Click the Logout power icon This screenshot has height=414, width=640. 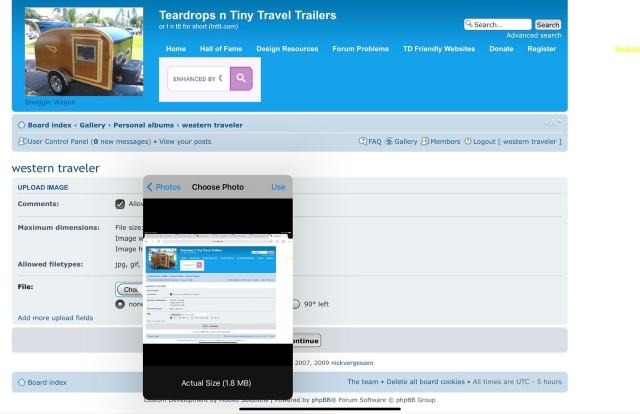coord(468,141)
